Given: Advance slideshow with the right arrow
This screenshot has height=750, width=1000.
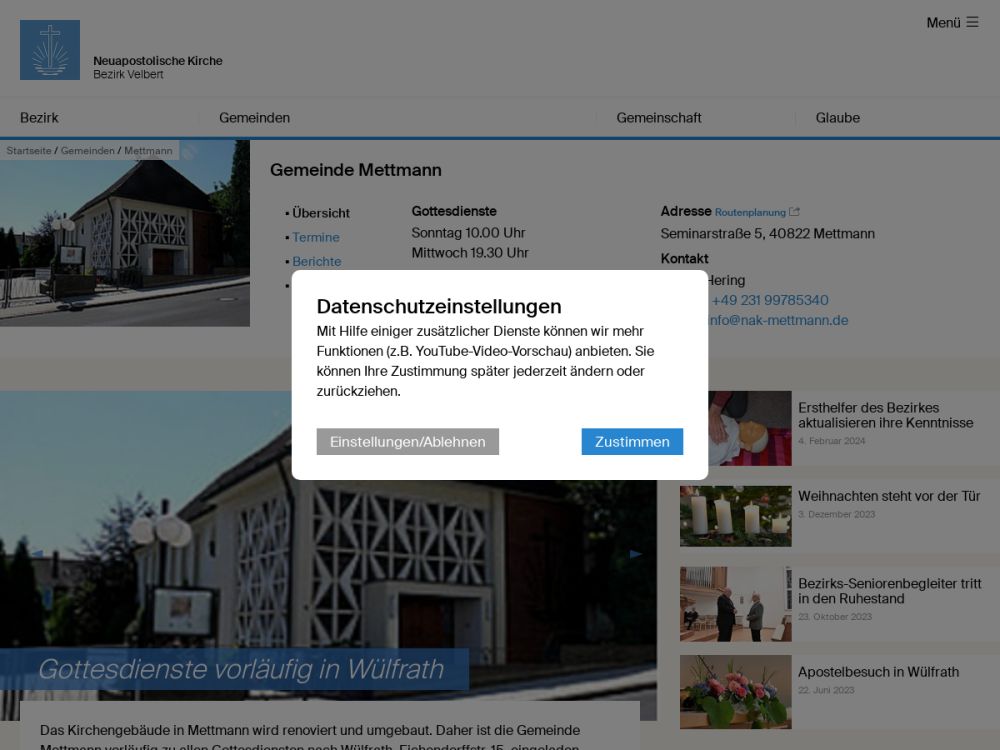Looking at the screenshot, I should point(636,554).
